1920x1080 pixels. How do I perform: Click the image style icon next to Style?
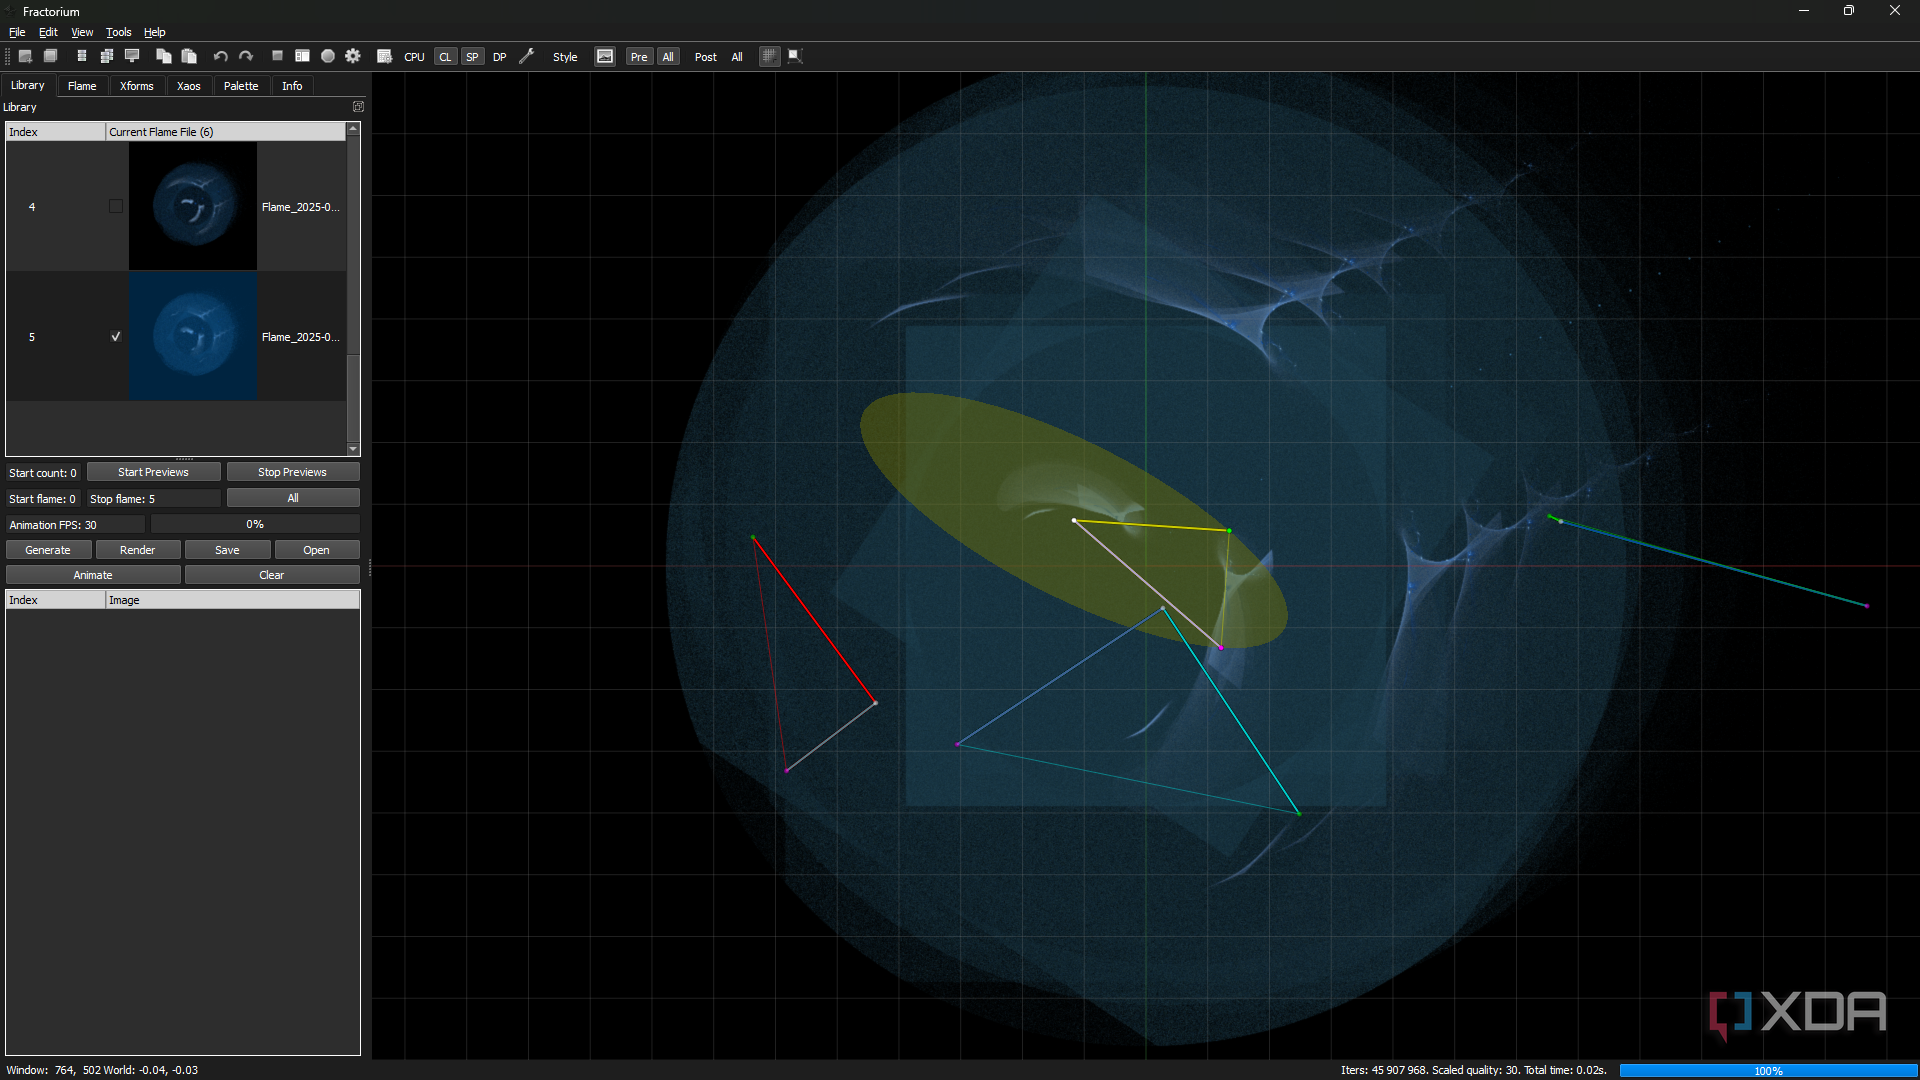coord(605,56)
